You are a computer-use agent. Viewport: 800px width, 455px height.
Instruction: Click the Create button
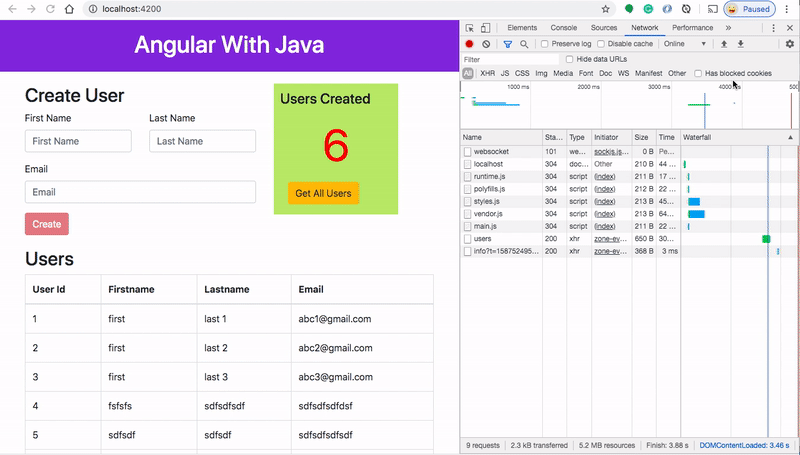(47, 224)
